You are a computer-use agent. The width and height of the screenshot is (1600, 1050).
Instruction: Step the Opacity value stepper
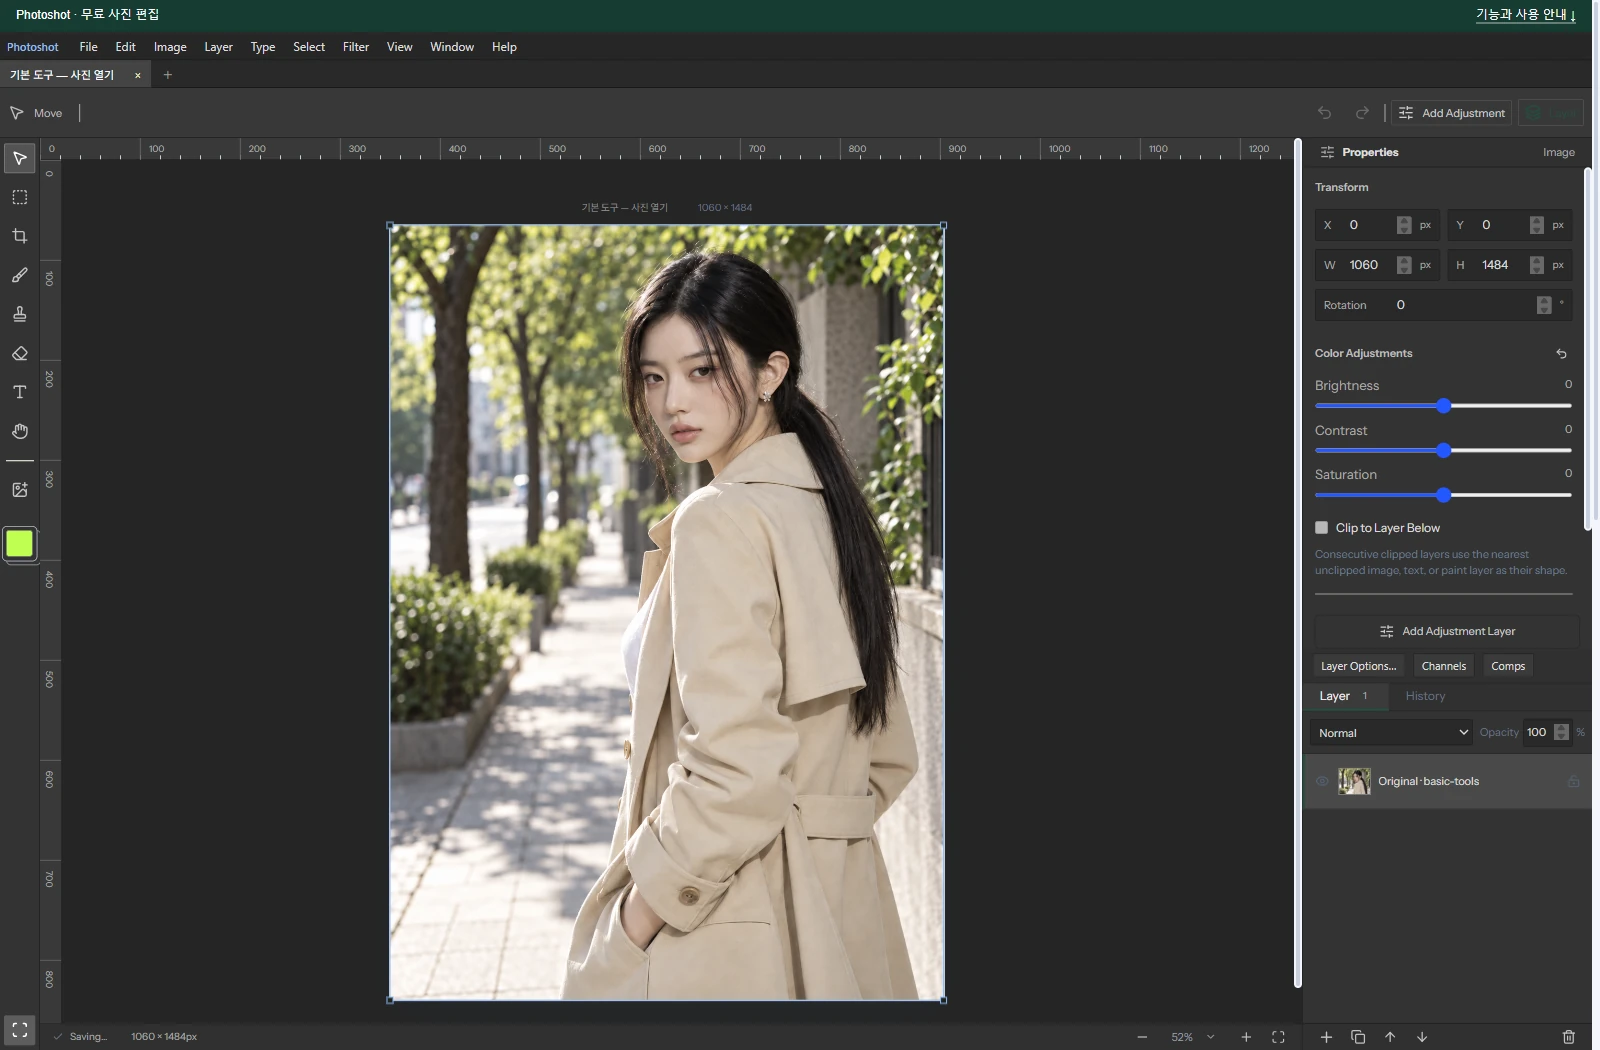[x=1561, y=733]
